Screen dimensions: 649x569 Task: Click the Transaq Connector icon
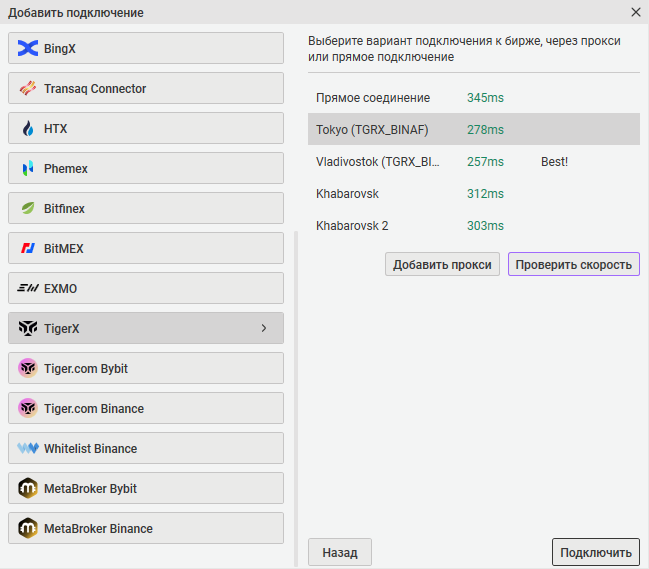(28, 88)
